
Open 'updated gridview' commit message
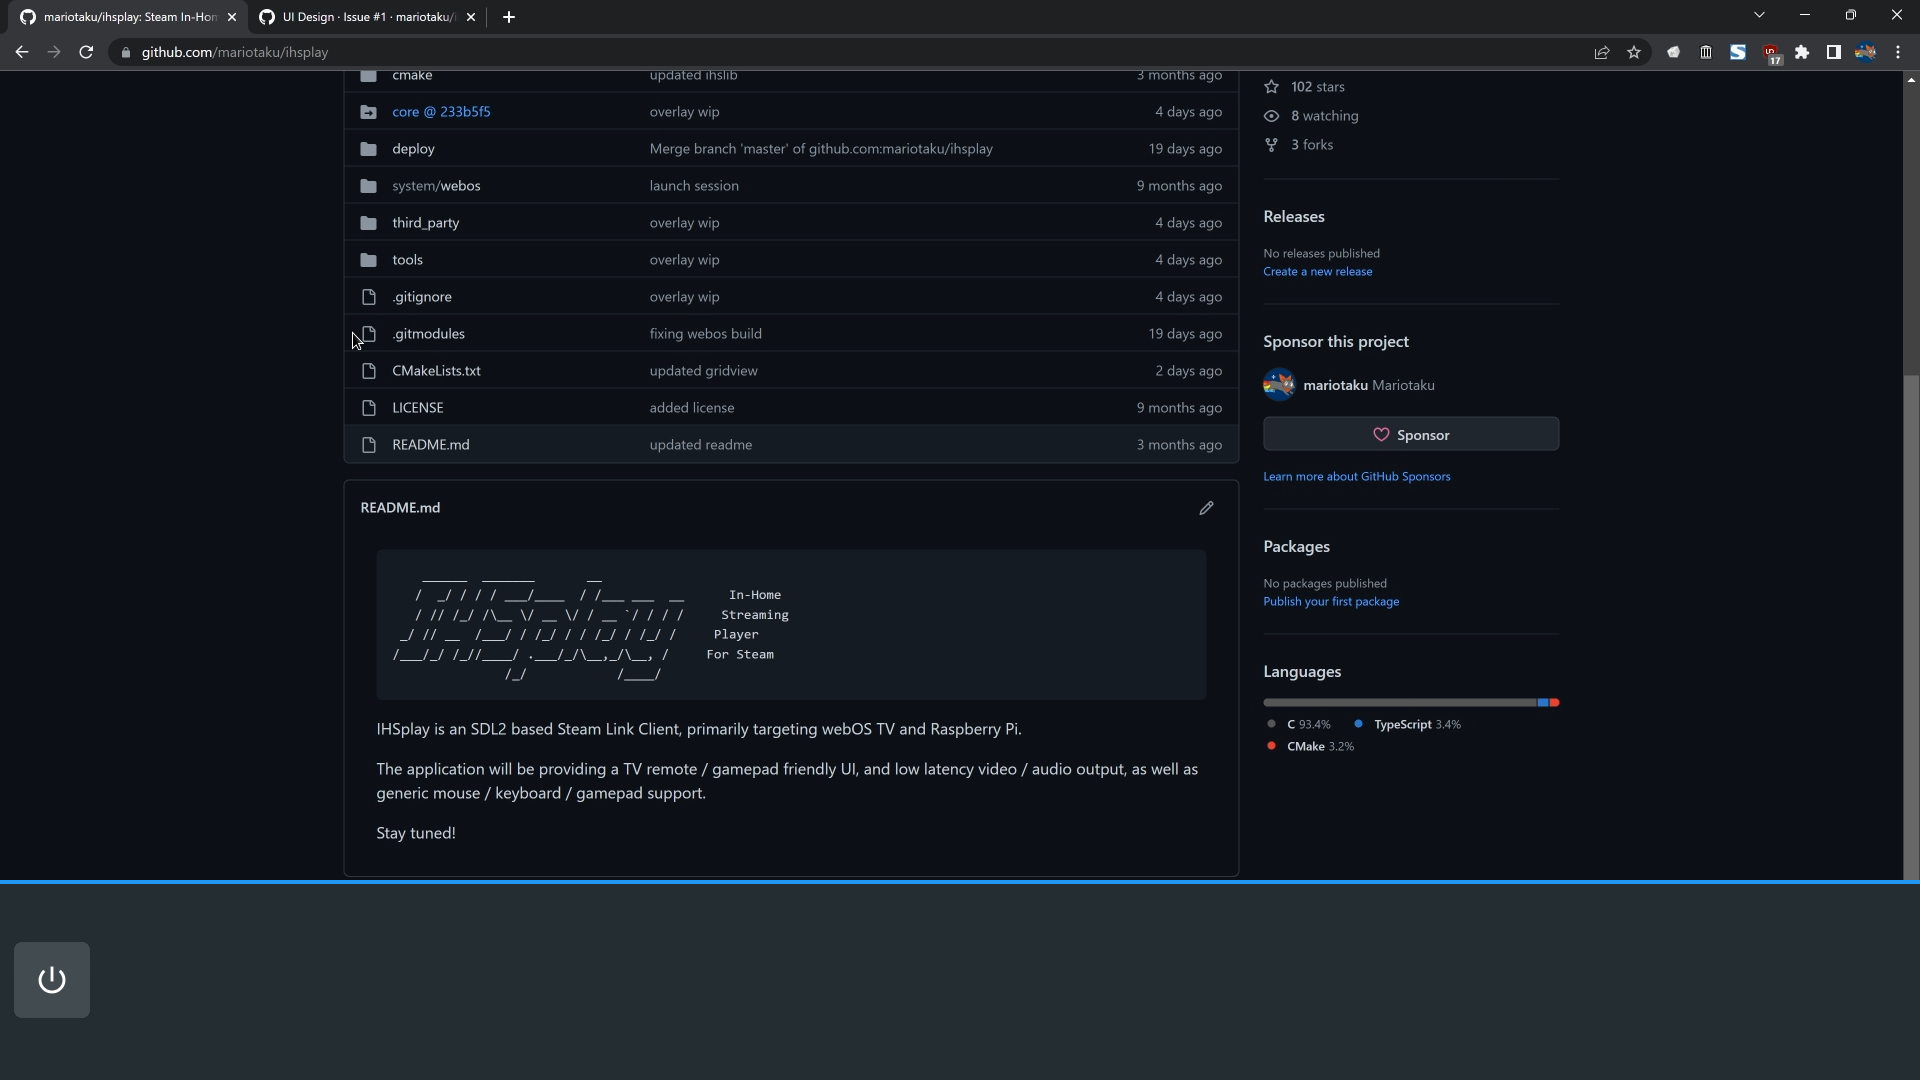703,371
